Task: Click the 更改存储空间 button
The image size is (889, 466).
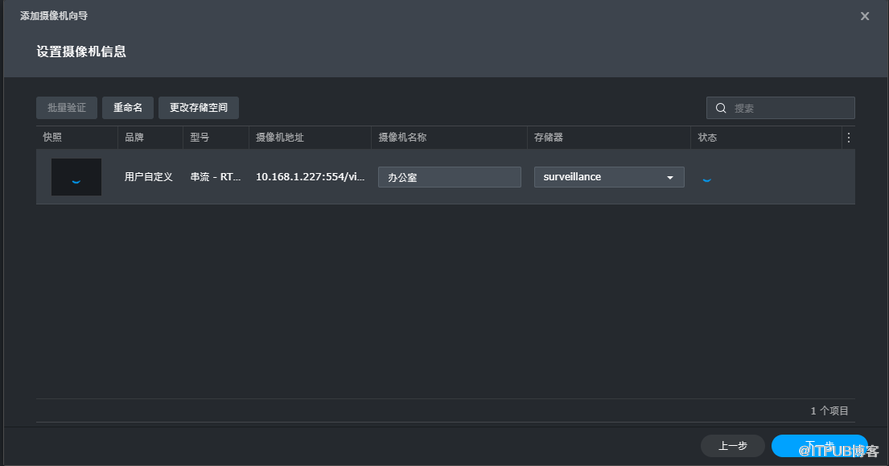Action: 198,108
